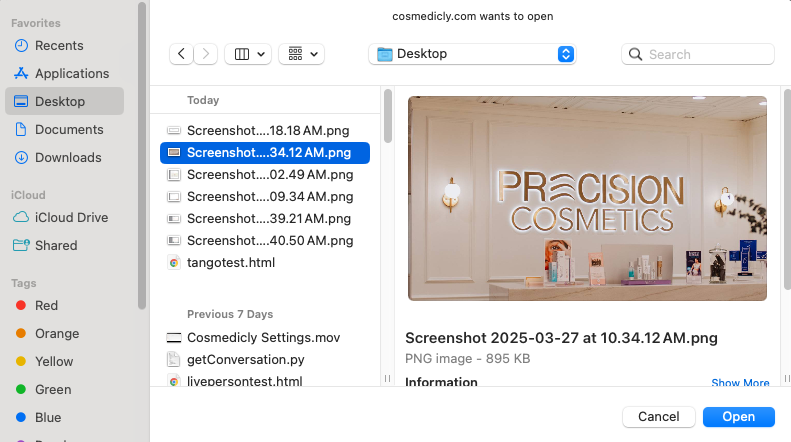Filter by the Yellow tag
Screen dimensions: 791x442
[65, 361]
